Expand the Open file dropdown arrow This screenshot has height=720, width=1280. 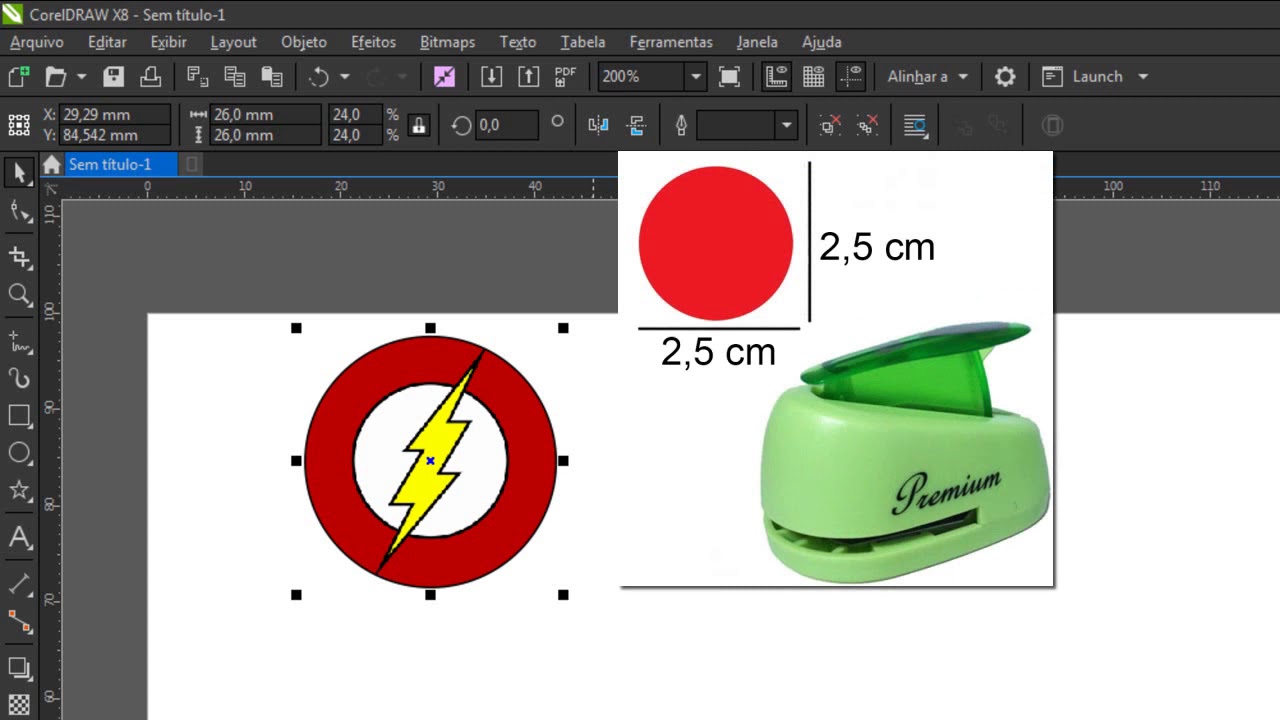82,76
